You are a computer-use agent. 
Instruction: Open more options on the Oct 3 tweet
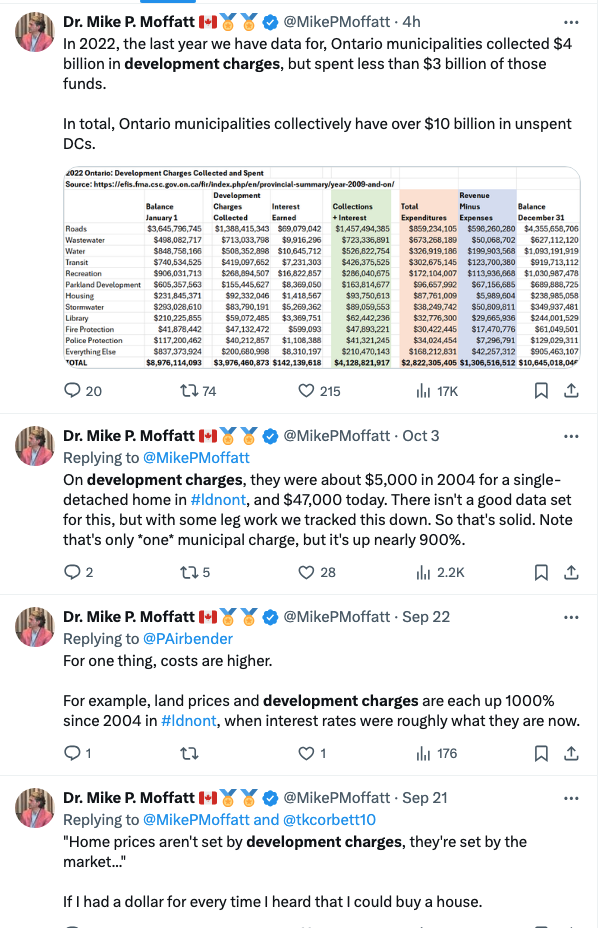[571, 436]
